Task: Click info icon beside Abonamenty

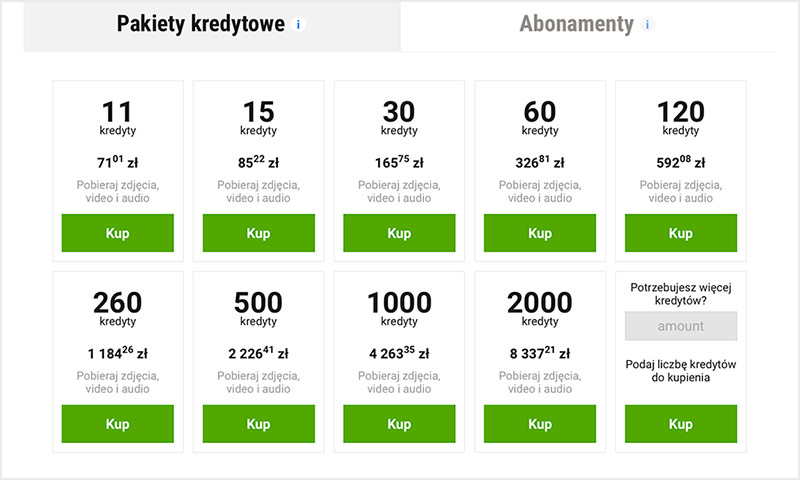Action: 648,24
